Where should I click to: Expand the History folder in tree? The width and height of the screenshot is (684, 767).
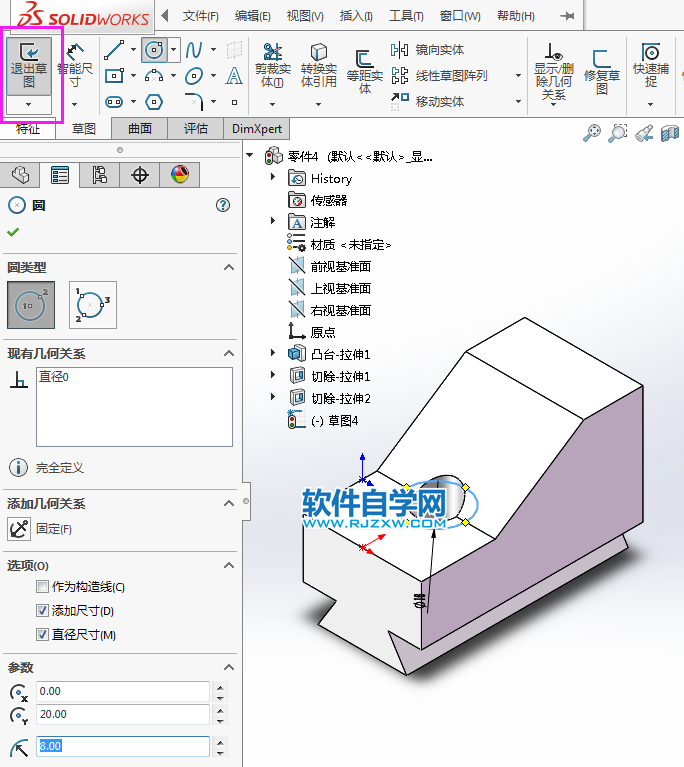click(x=273, y=177)
